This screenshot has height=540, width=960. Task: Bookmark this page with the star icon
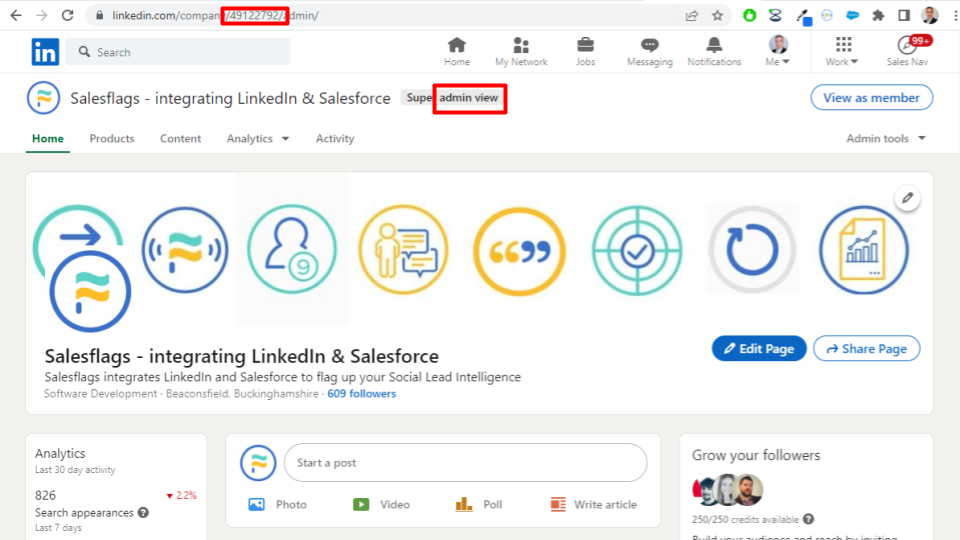tap(718, 15)
